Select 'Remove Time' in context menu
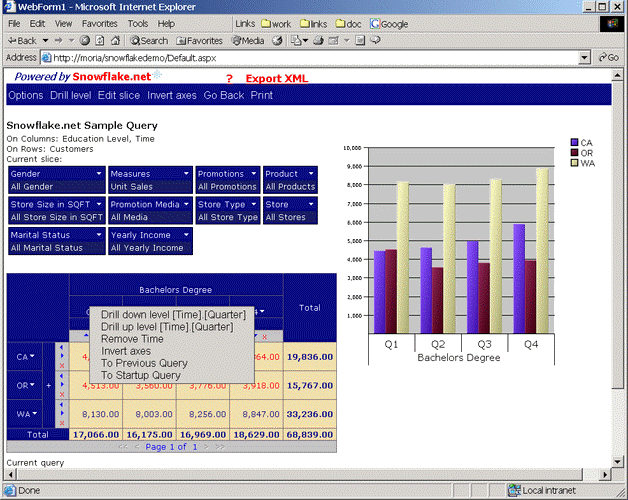The height and width of the screenshot is (500, 628). (132, 339)
